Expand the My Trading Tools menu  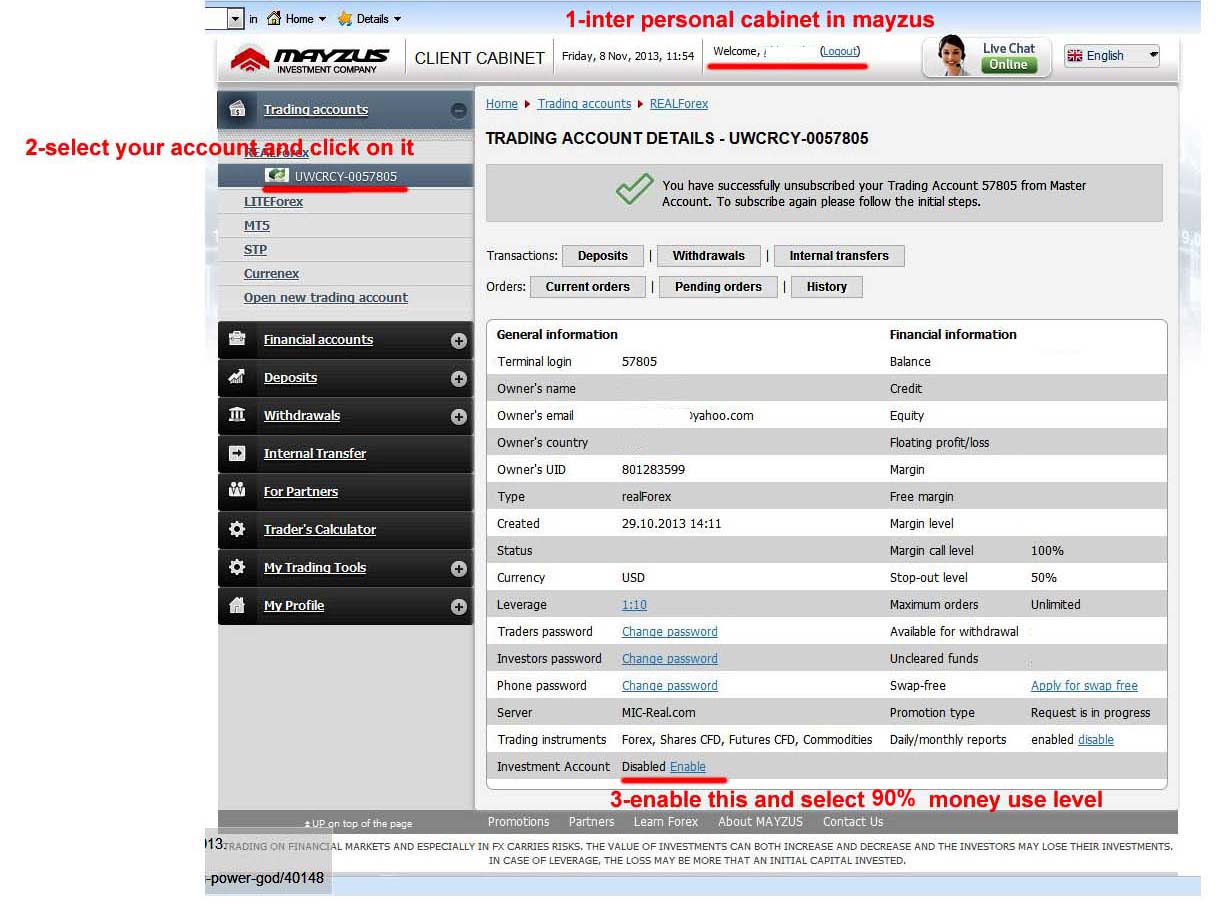pos(459,569)
